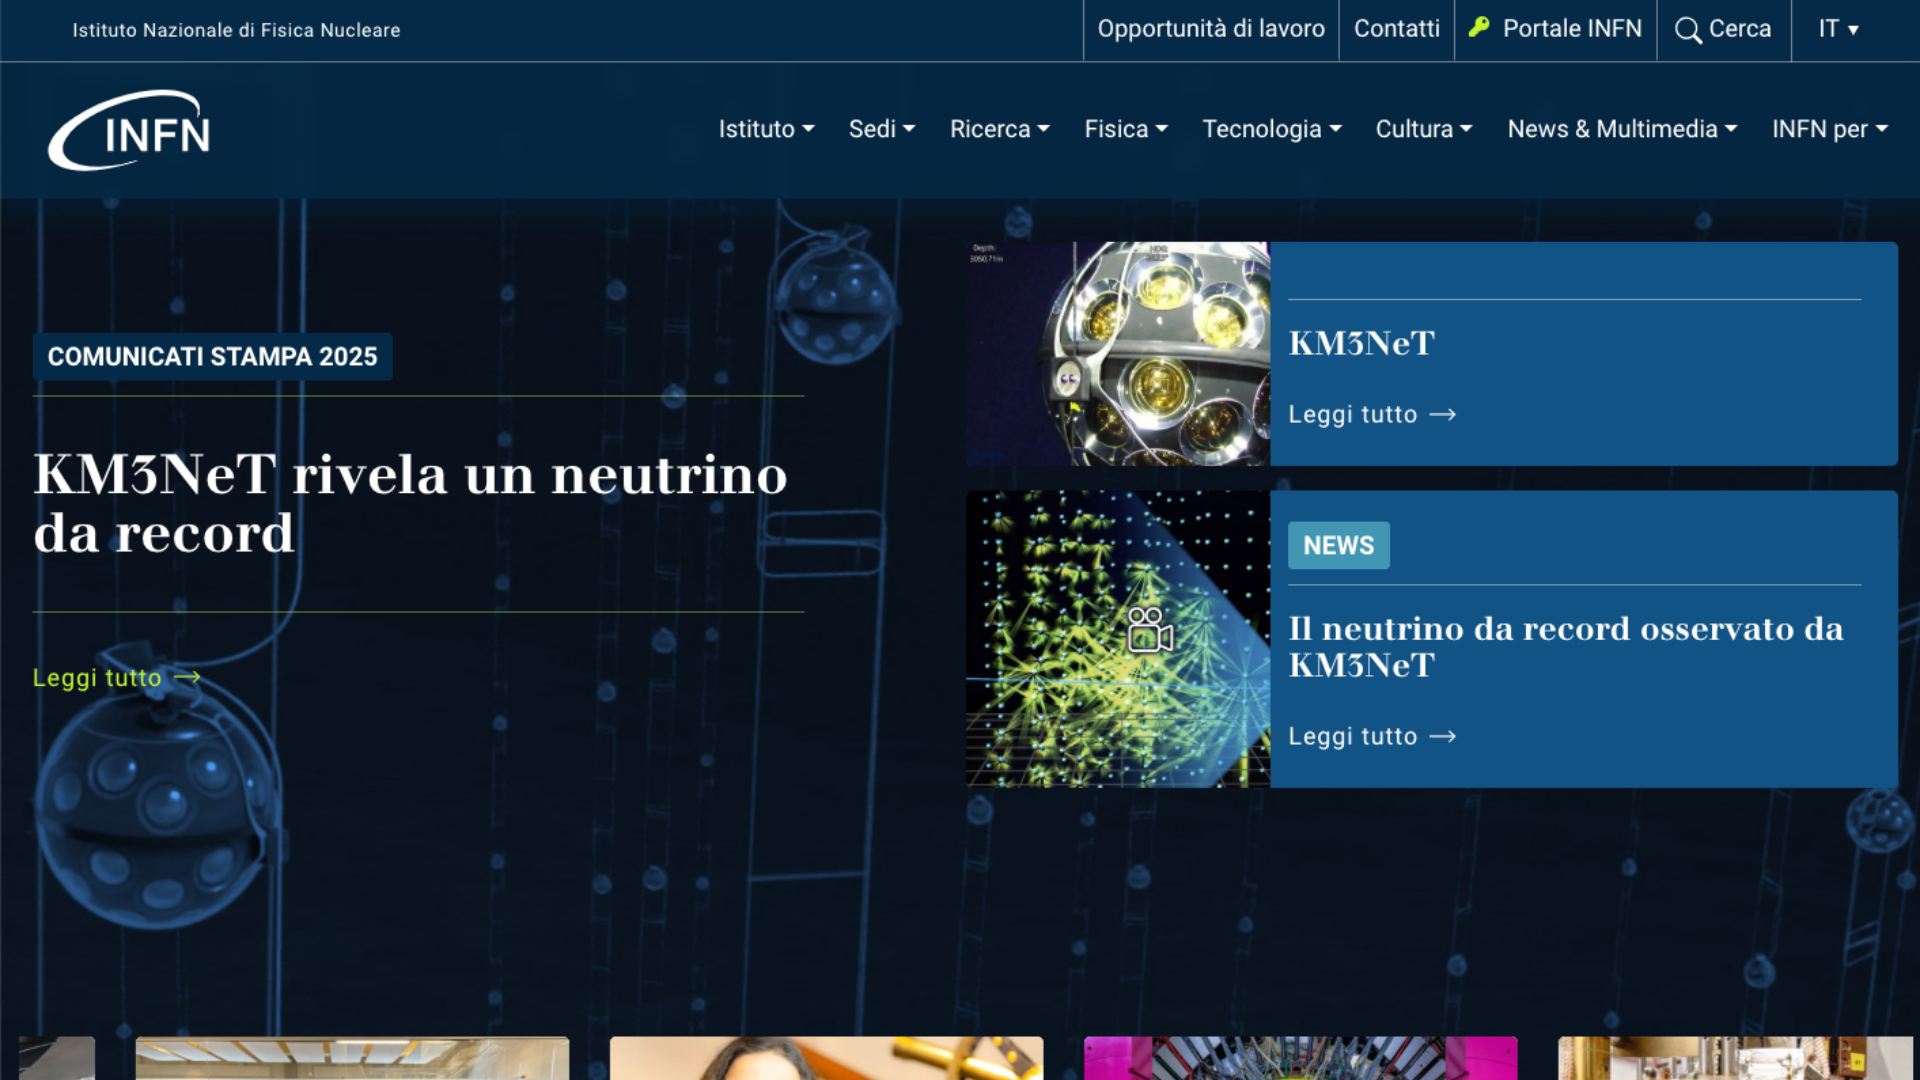Image resolution: width=1920 pixels, height=1080 pixels.
Task: Open the Contatti page
Action: coord(1397,29)
